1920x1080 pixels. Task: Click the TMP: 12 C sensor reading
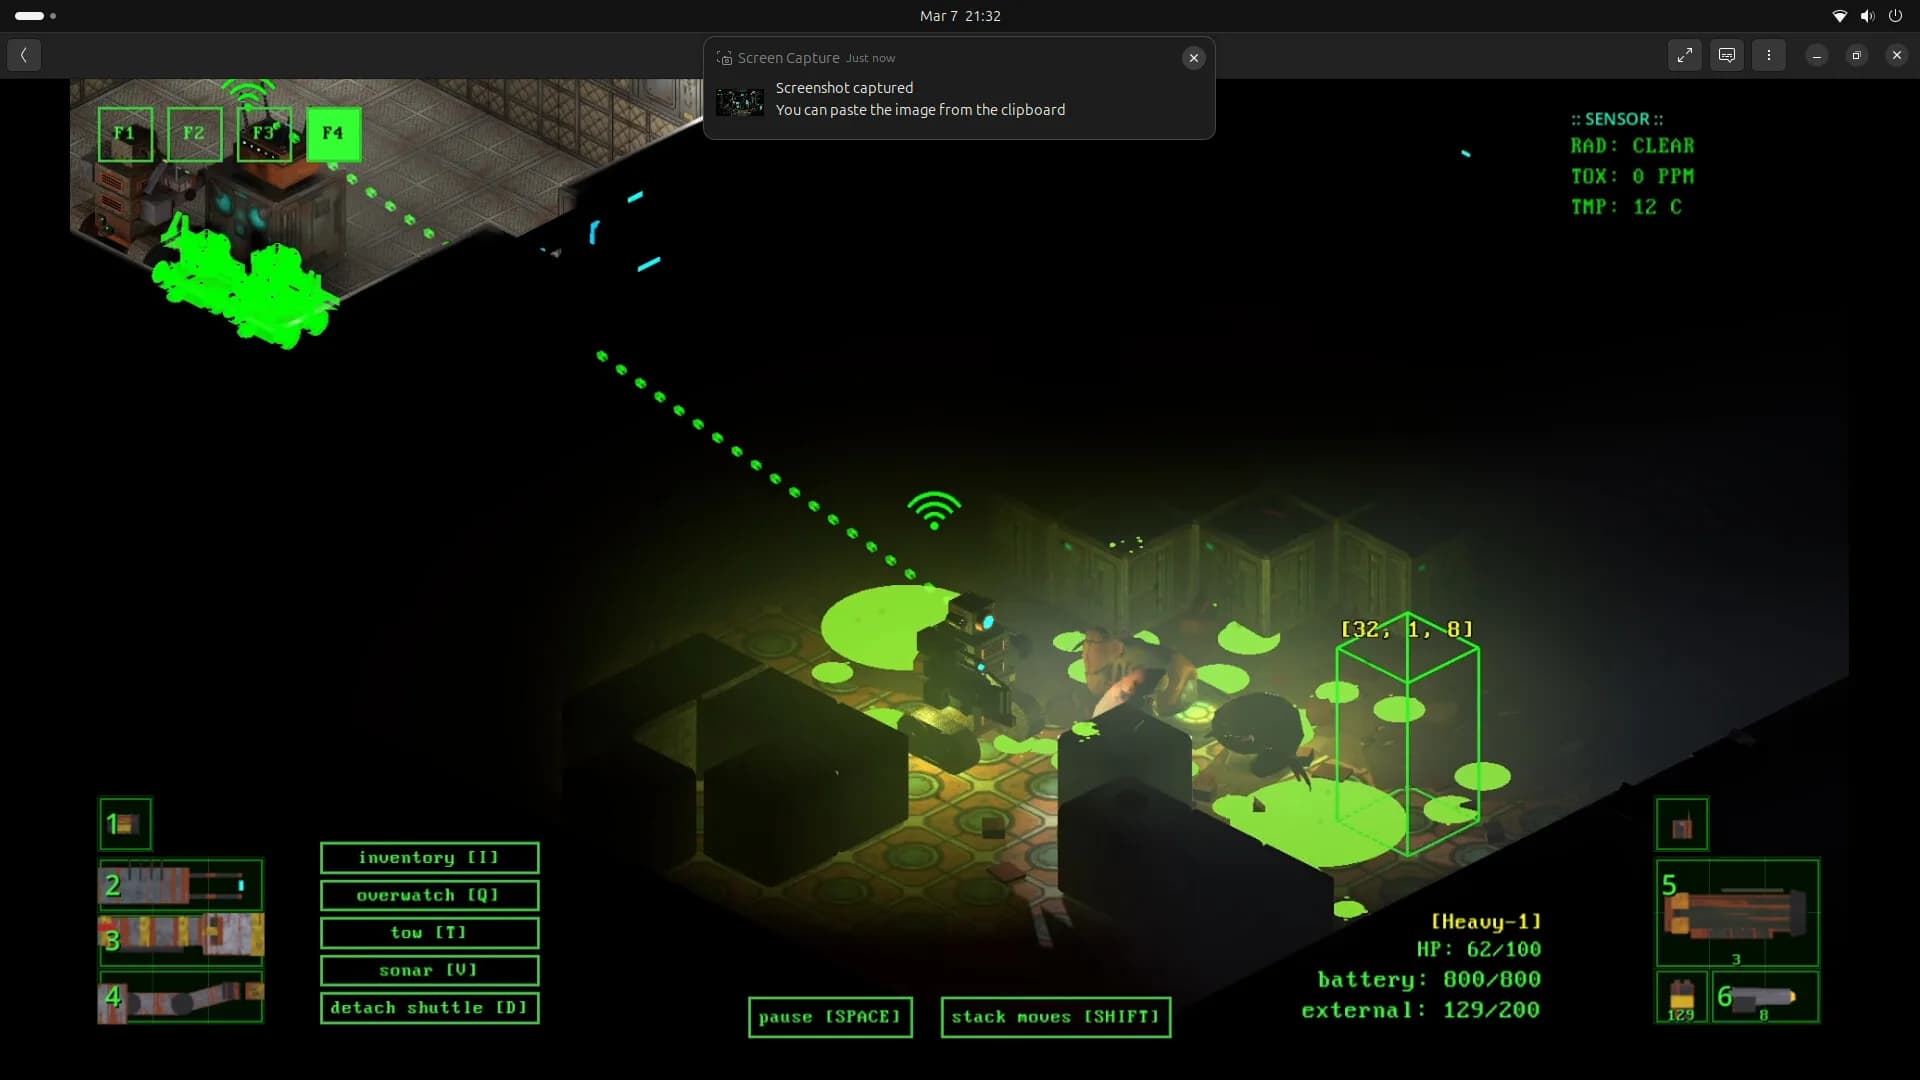click(1627, 207)
